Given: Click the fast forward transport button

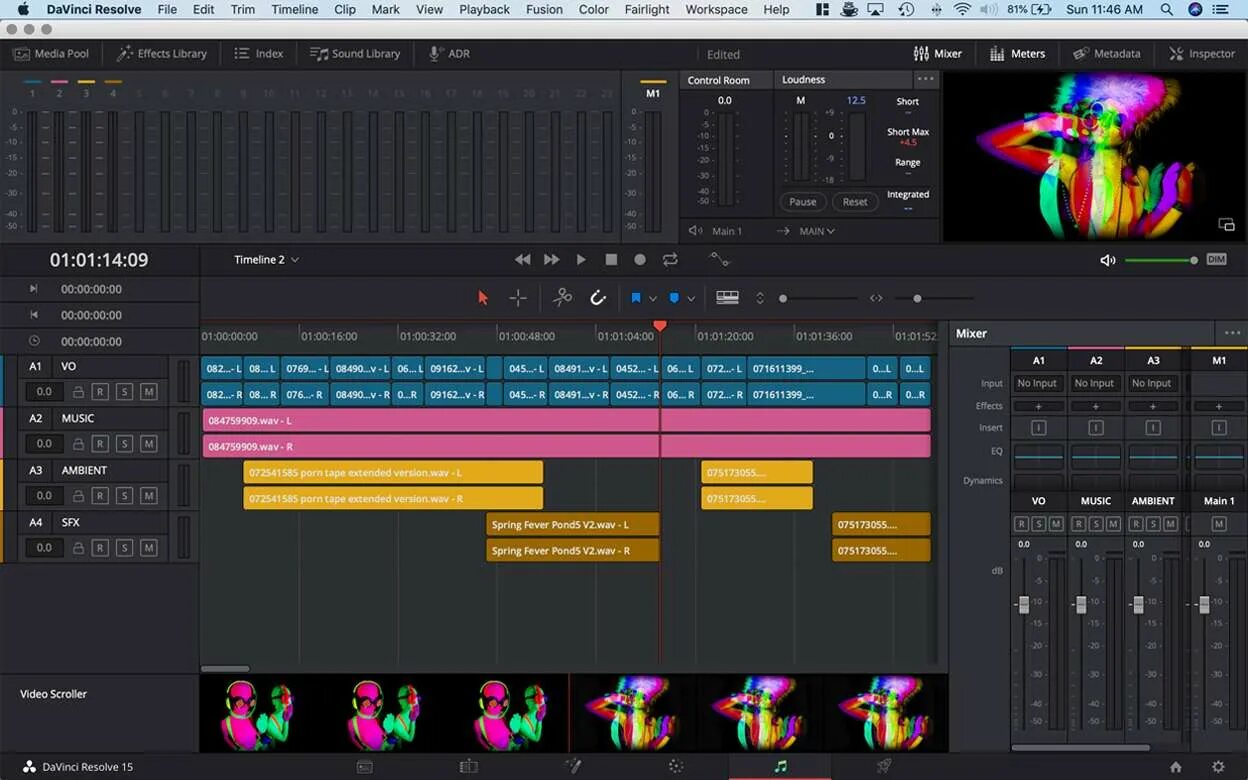Looking at the screenshot, I should point(551,260).
